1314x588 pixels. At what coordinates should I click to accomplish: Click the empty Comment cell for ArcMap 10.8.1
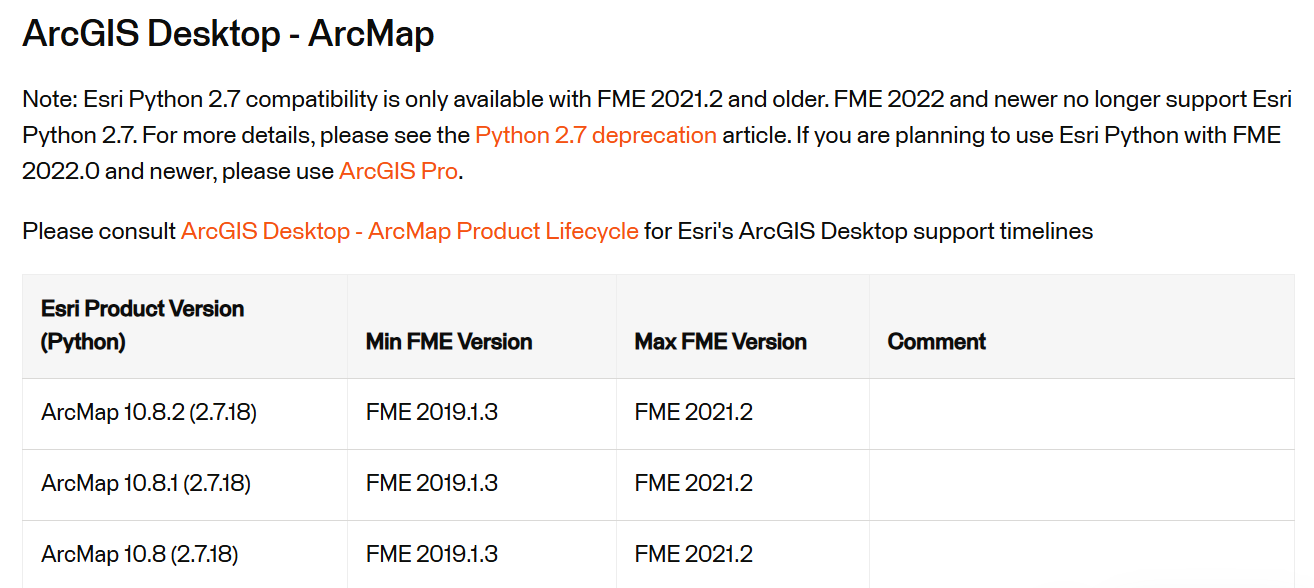1082,484
